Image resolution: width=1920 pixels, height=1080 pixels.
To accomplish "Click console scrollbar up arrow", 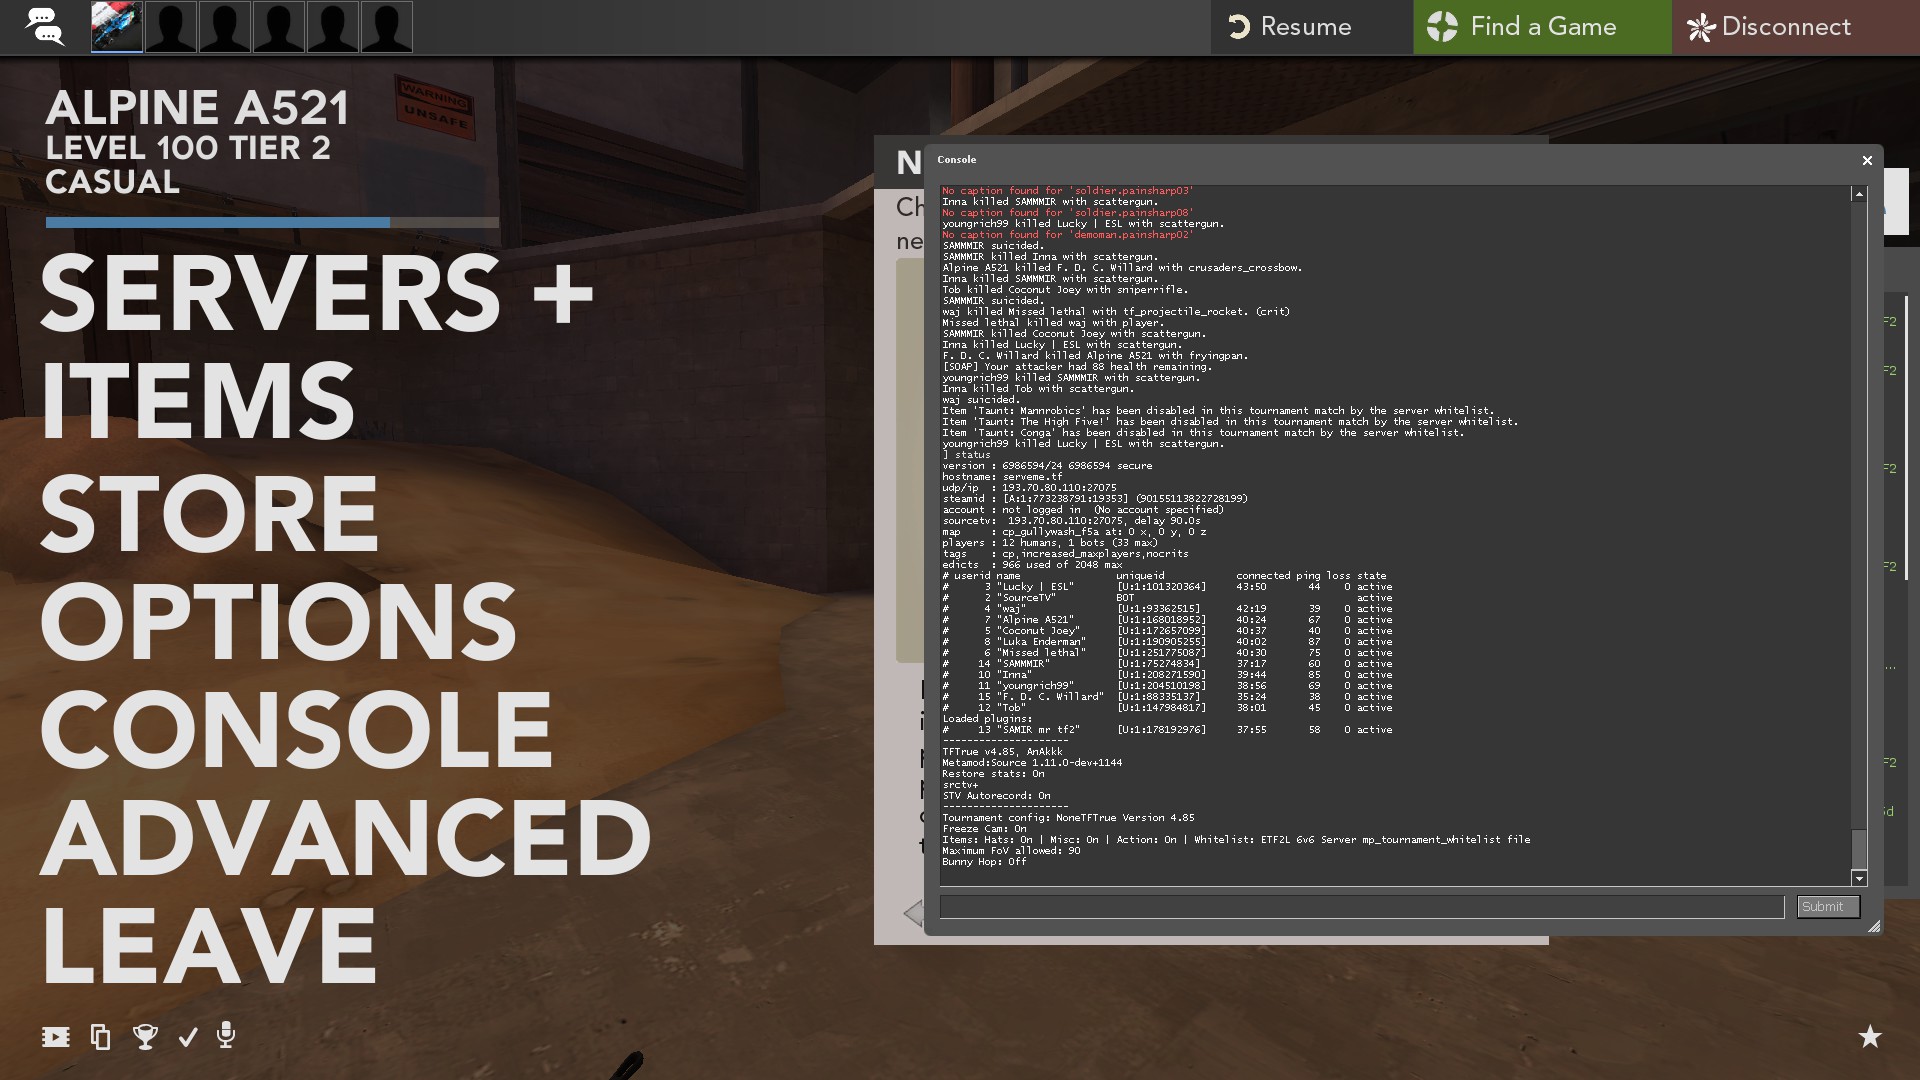I will click(x=1859, y=194).
